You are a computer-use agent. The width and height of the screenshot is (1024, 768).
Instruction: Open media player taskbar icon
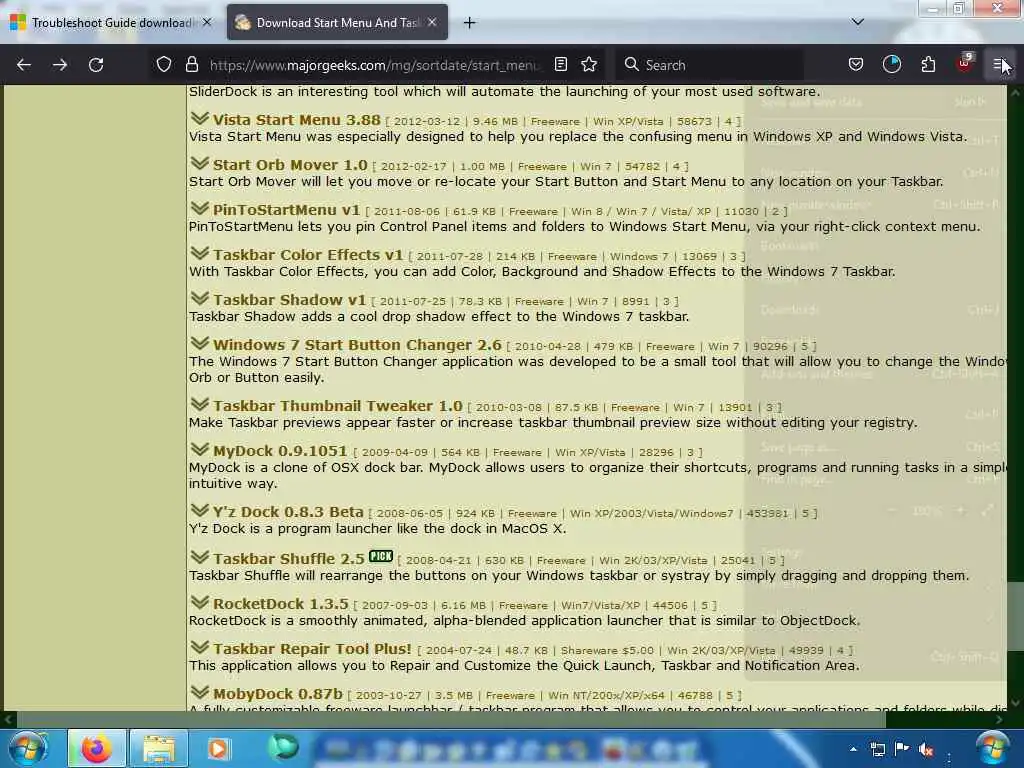pyautogui.click(x=218, y=748)
